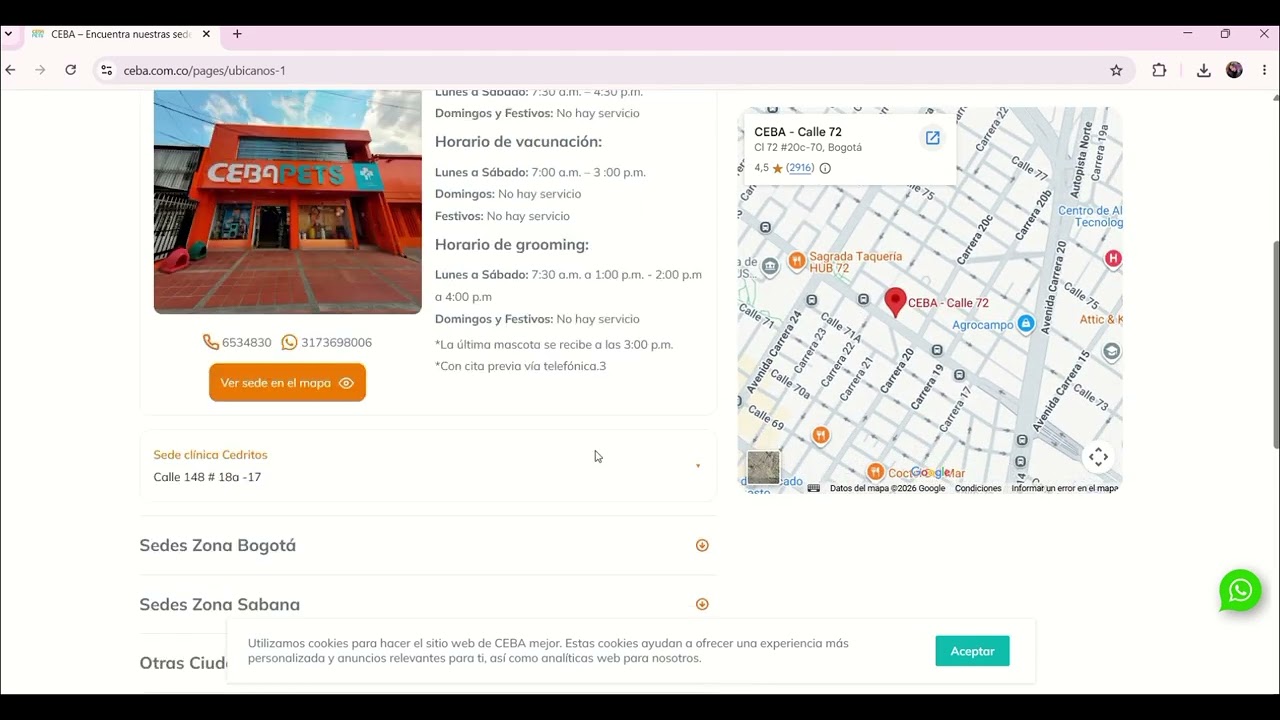Open the 2916 reviews link
The width and height of the screenshot is (1280, 720).
tap(800, 168)
